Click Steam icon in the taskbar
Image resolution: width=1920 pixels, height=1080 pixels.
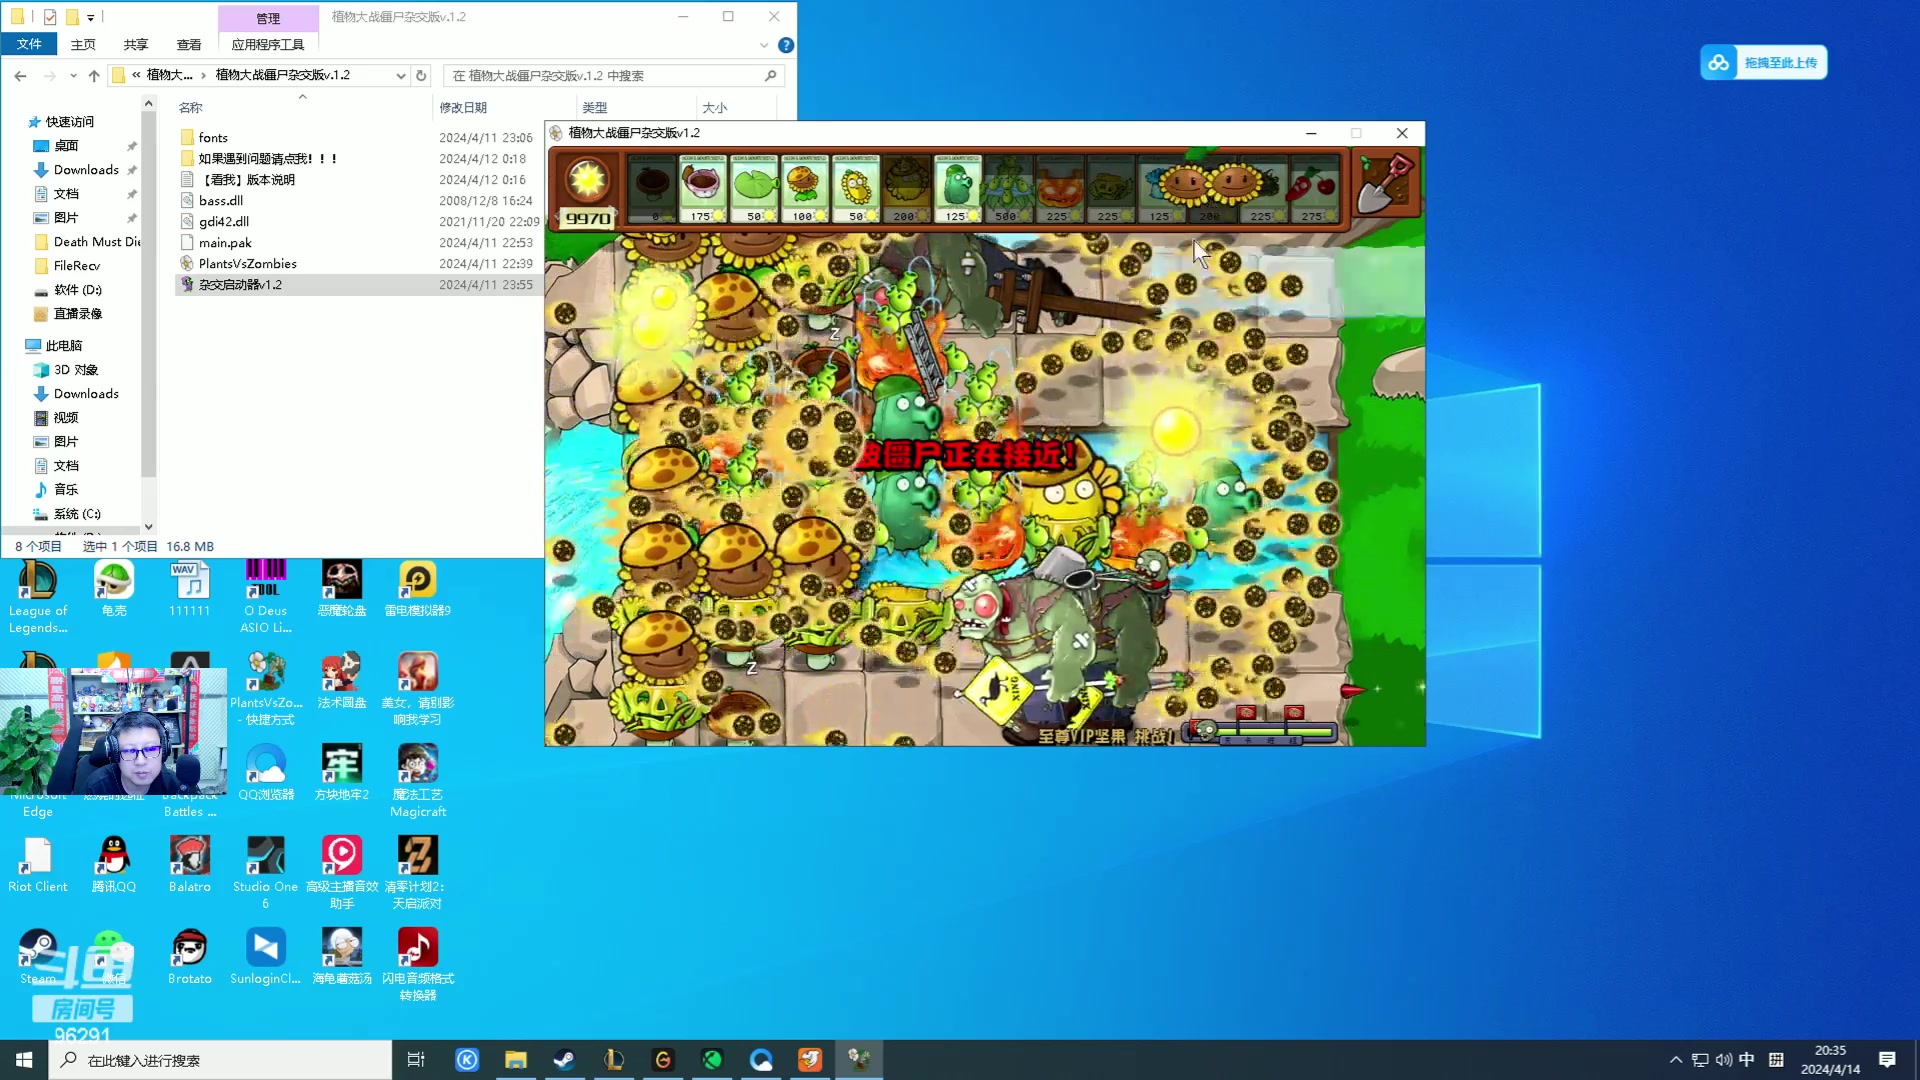(x=564, y=1060)
